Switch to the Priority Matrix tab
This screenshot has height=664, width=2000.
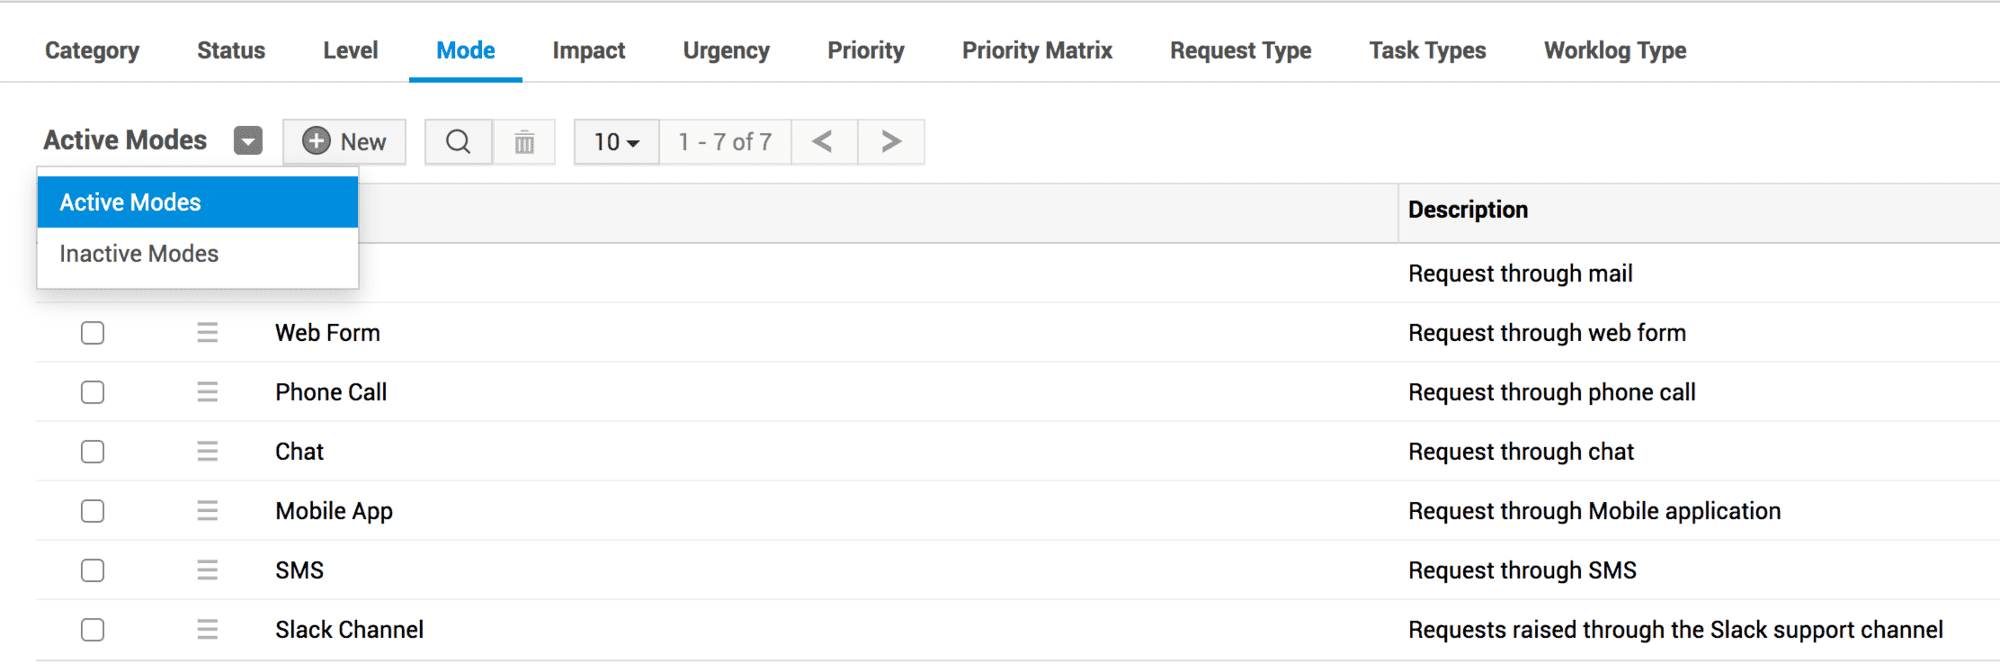[1037, 51]
